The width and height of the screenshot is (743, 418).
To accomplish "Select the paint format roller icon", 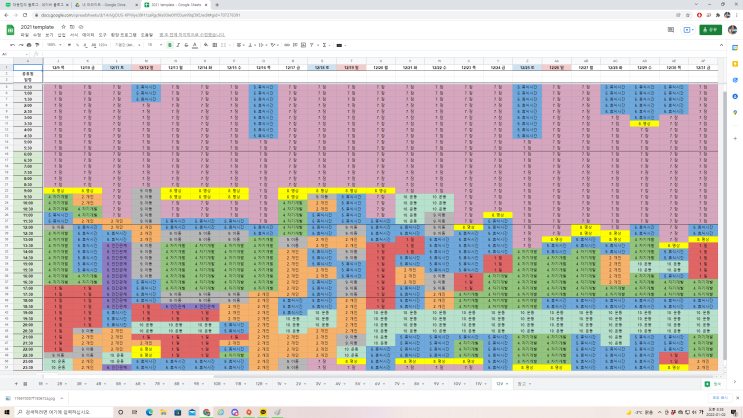I will 37,45.
